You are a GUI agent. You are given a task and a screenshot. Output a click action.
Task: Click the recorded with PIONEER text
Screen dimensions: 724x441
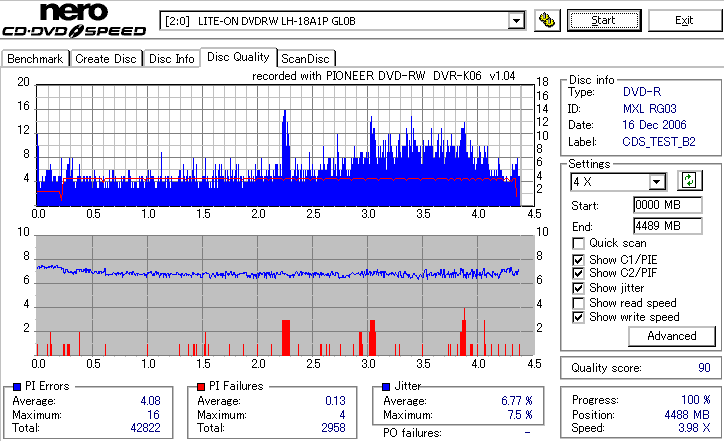(x=383, y=76)
